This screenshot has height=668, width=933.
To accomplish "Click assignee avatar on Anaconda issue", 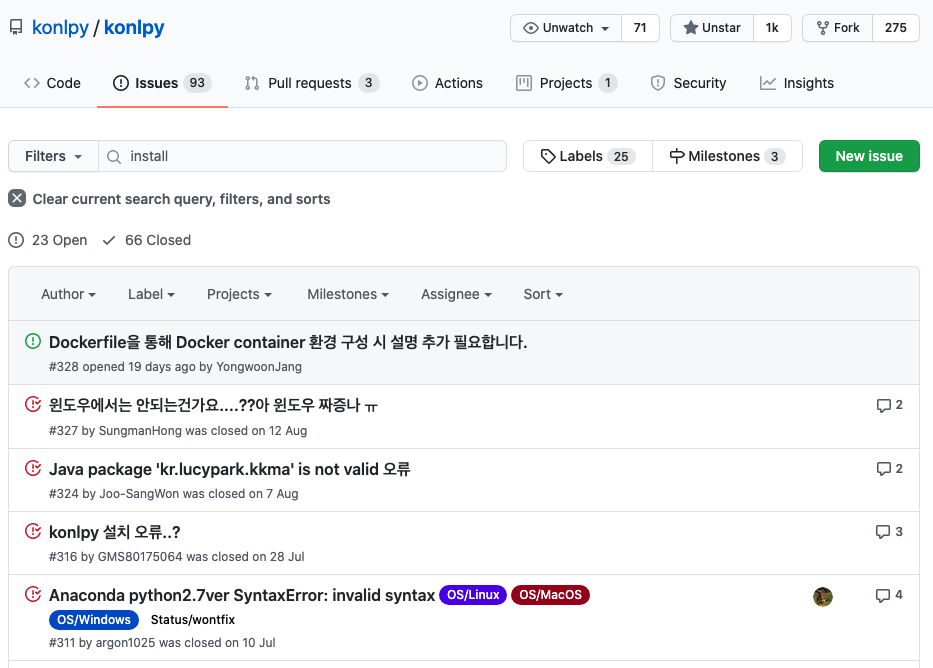I will coord(823,597).
